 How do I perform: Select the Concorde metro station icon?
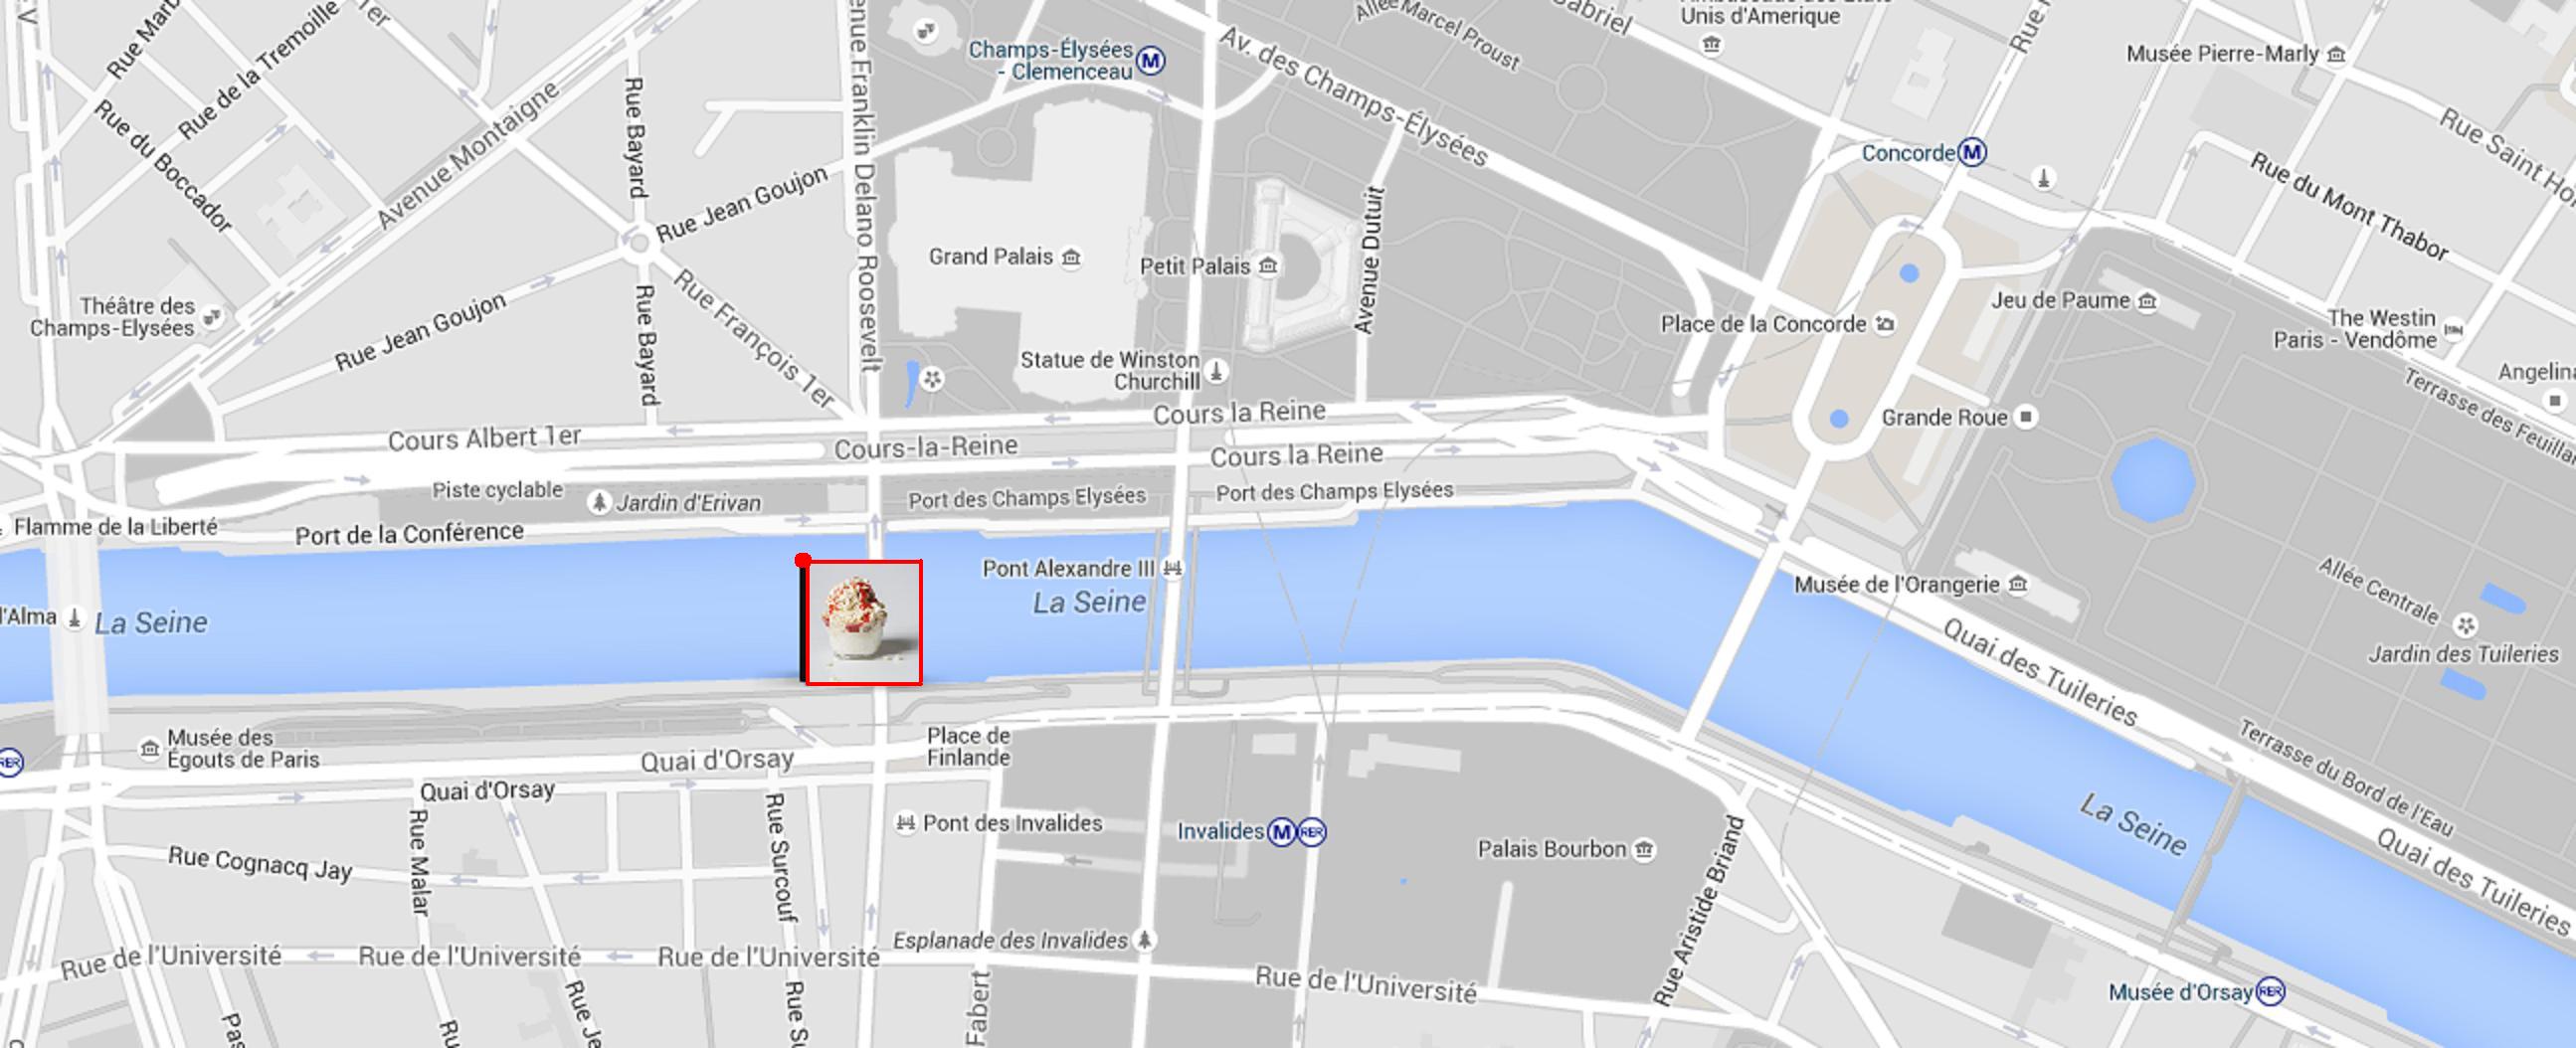(1972, 153)
